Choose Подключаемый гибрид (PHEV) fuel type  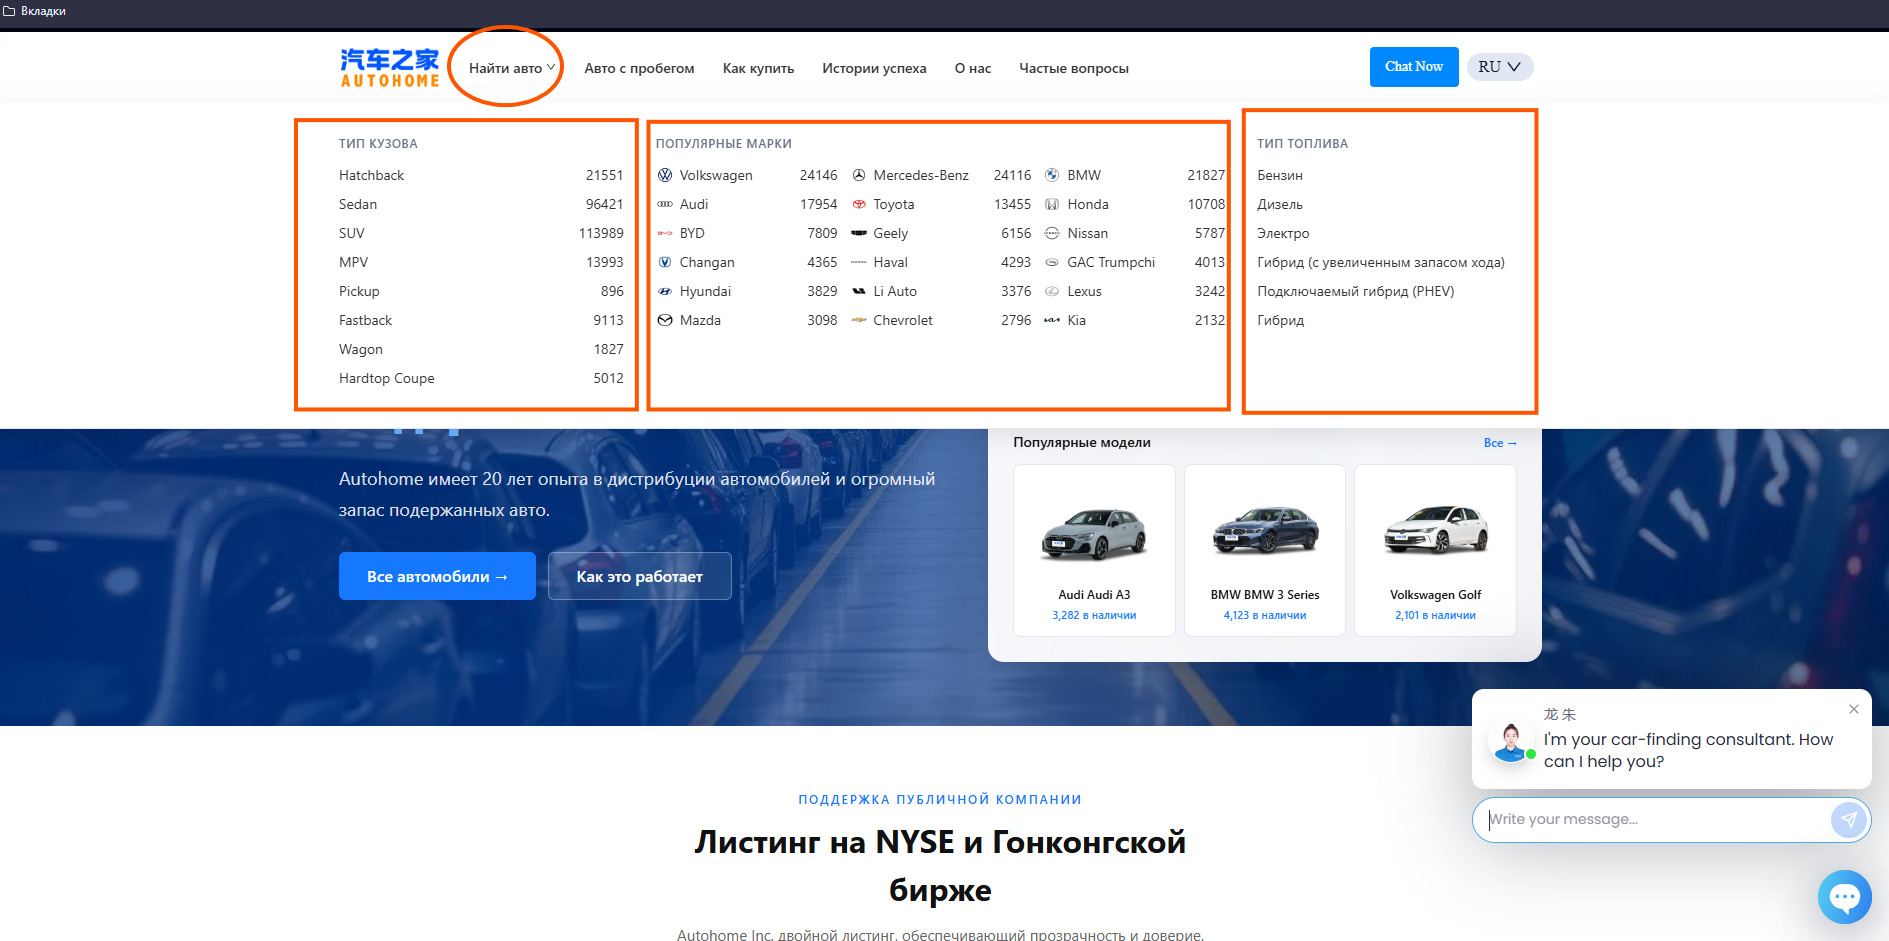tap(1356, 291)
